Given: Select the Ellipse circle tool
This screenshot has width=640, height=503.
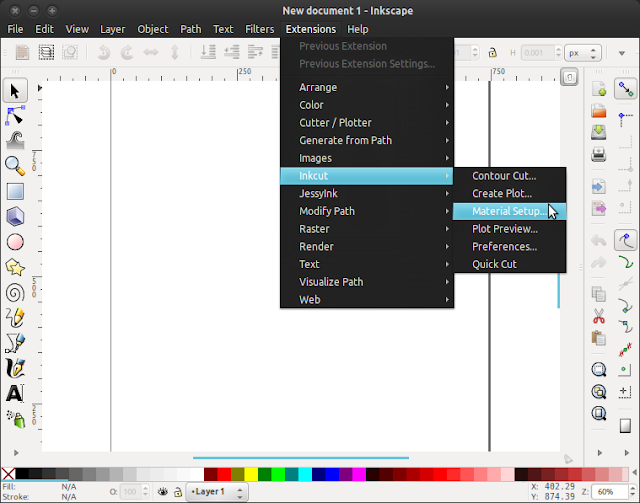Looking at the screenshot, I should click(15, 242).
